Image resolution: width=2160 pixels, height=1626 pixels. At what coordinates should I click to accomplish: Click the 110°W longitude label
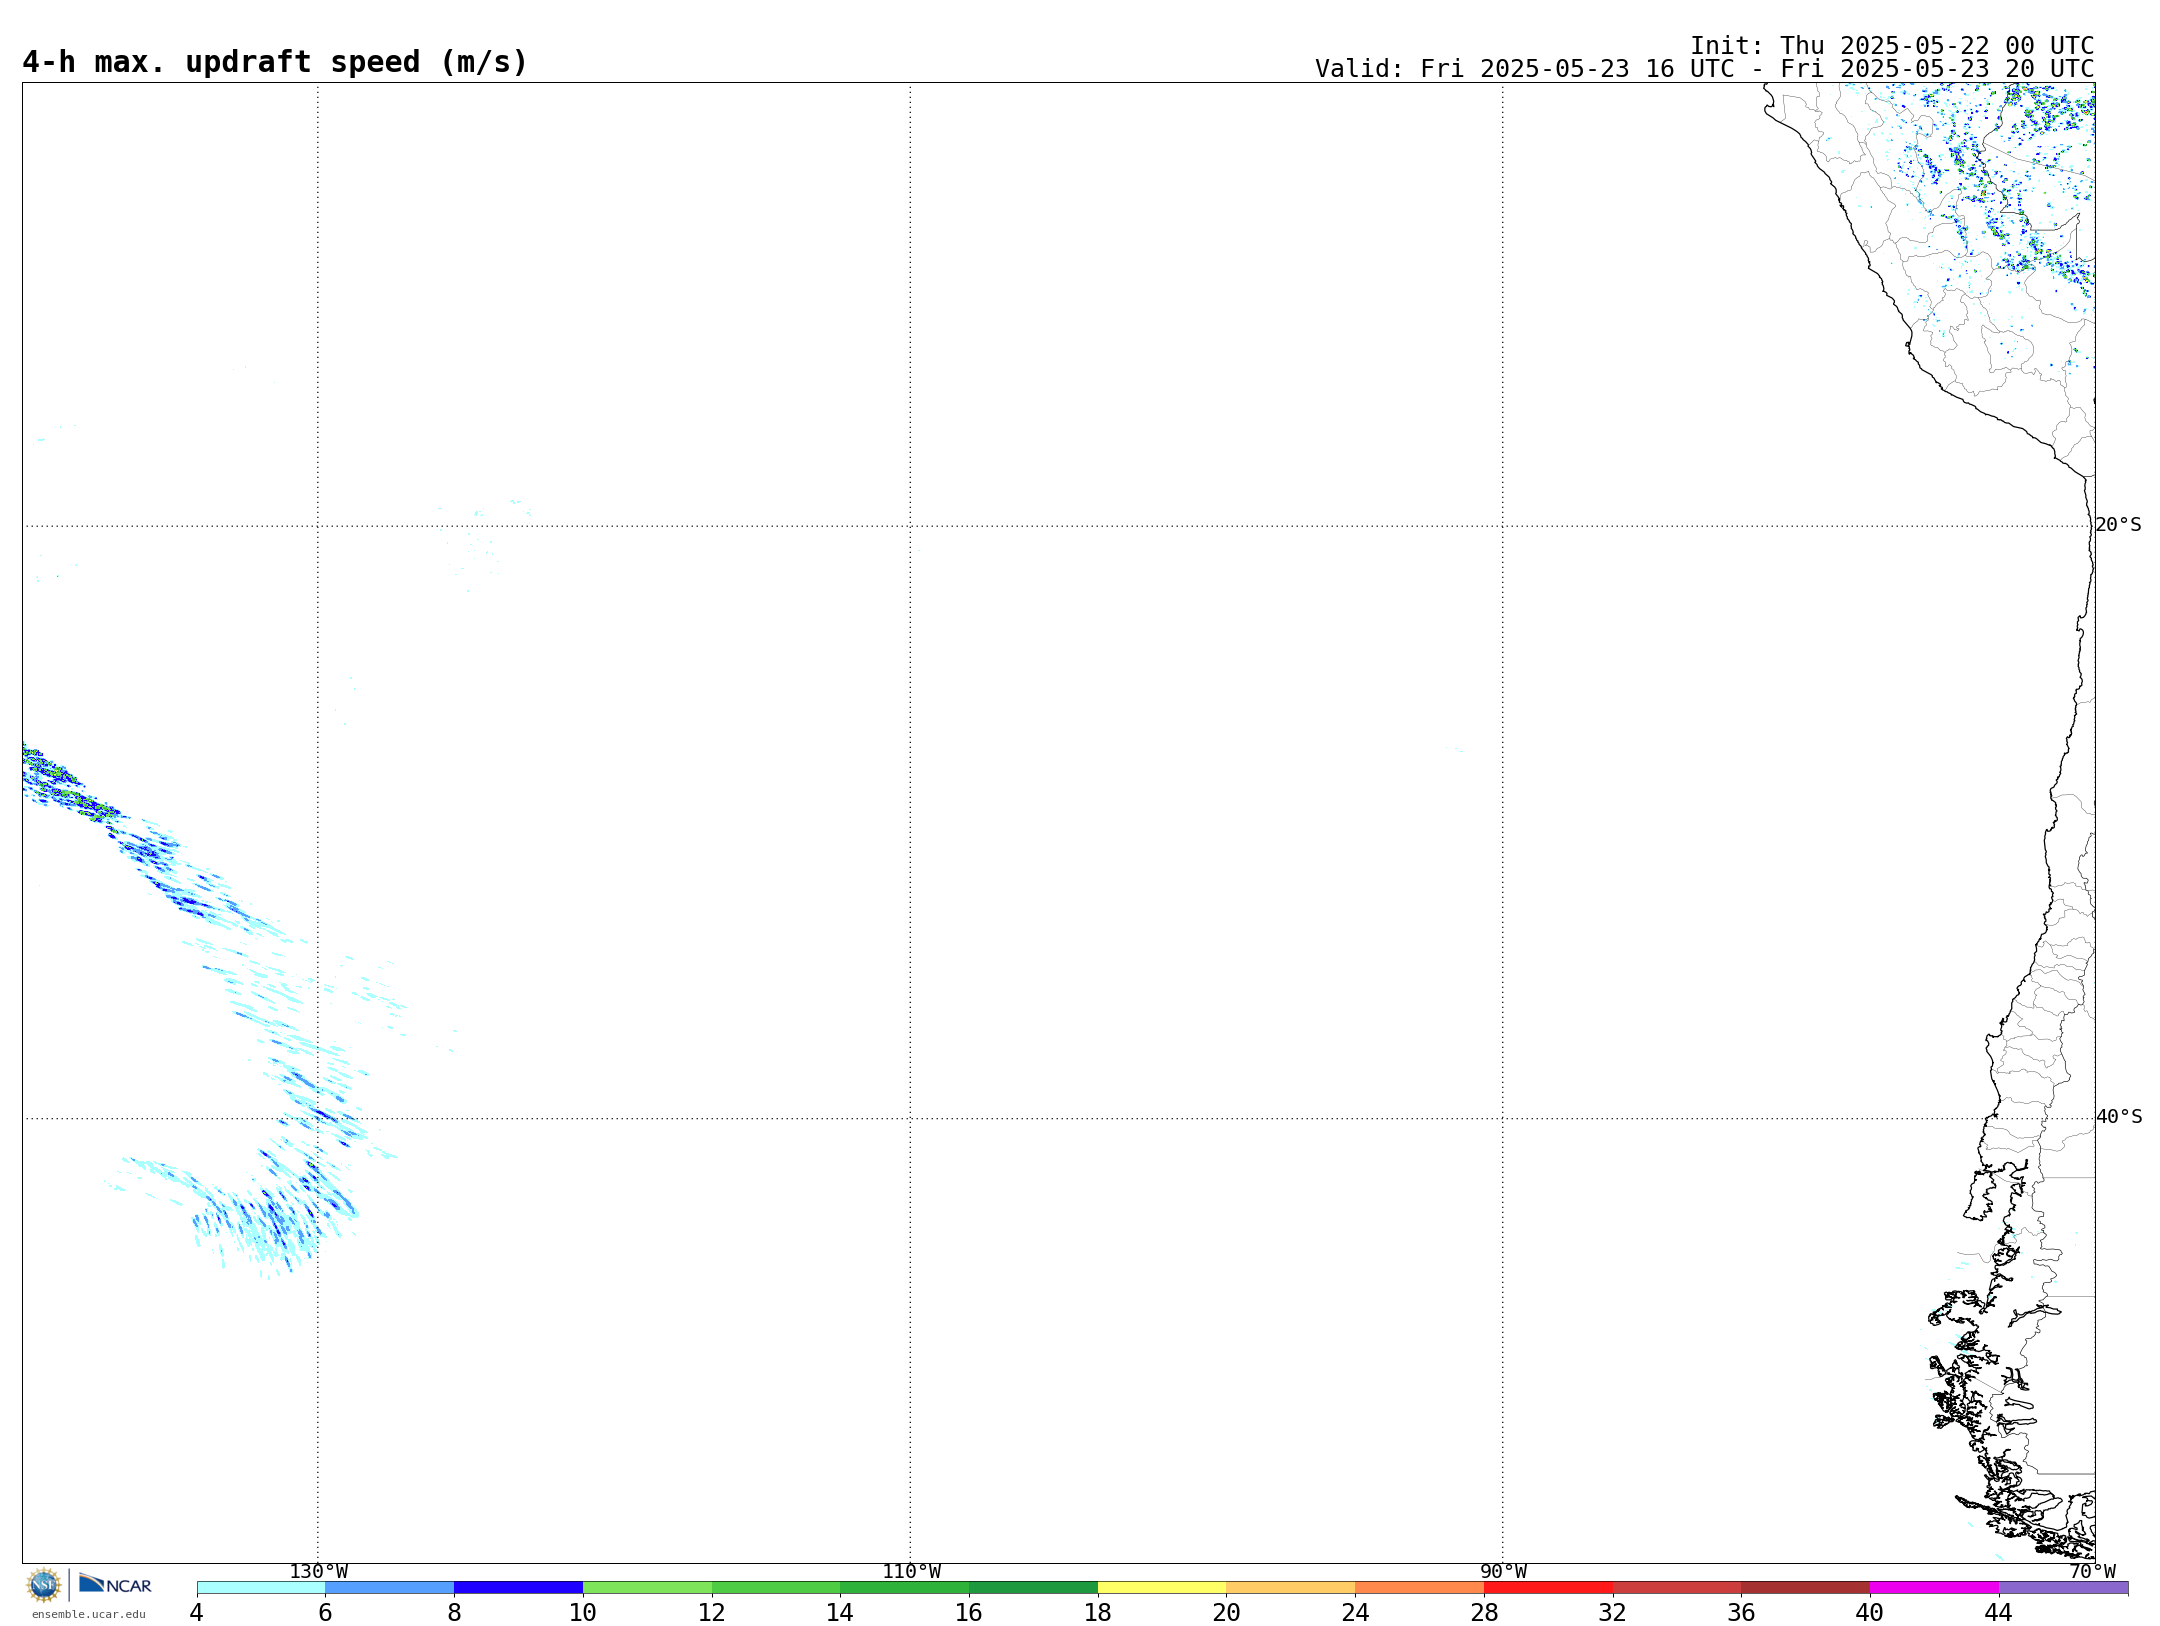pyautogui.click(x=911, y=1572)
